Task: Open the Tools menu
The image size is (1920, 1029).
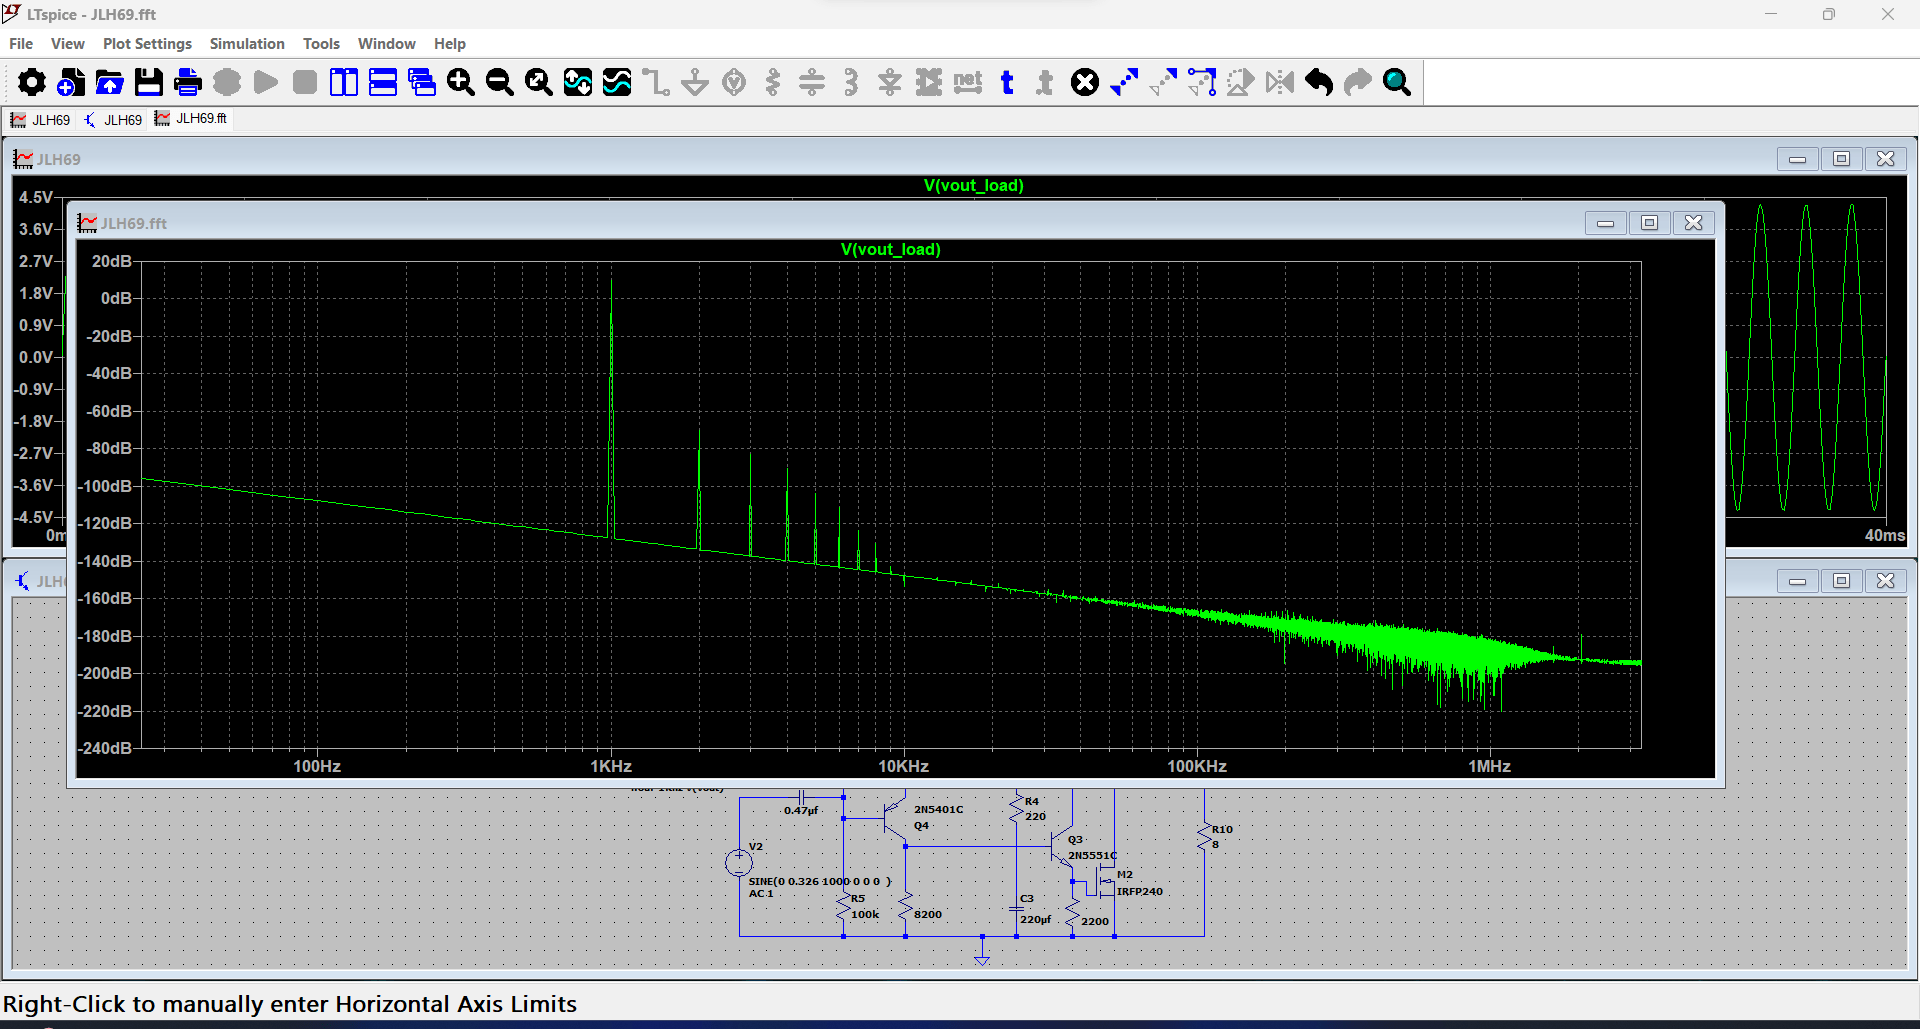Action: (x=321, y=44)
